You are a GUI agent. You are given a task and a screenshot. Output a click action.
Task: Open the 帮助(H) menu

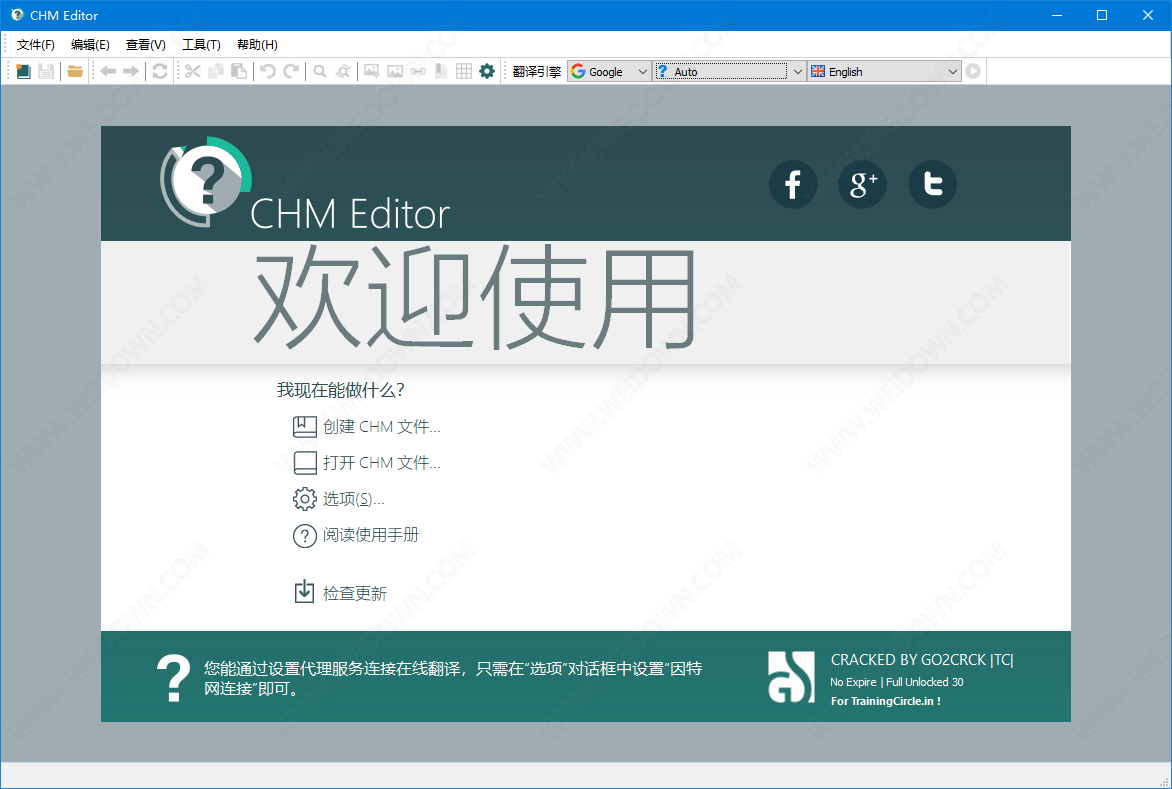click(x=257, y=44)
